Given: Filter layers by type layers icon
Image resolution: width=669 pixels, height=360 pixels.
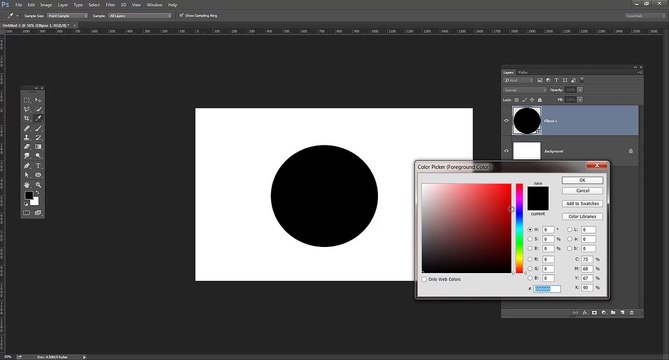Looking at the screenshot, I should pos(556,80).
